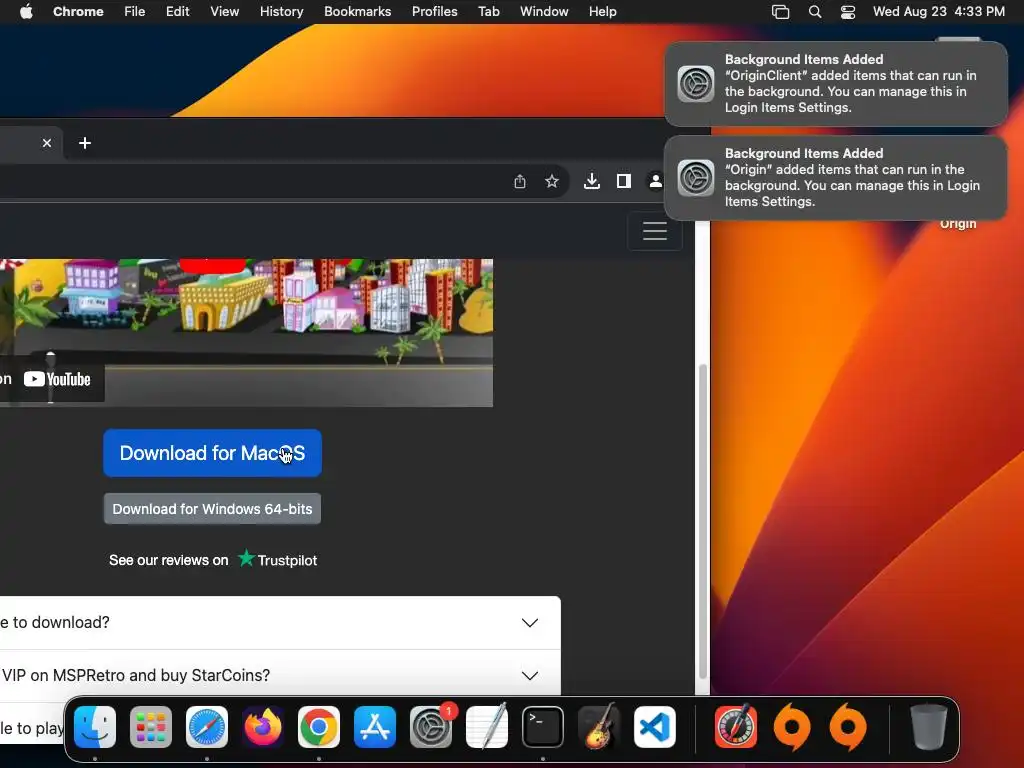Screen dimensions: 1024x768
Task: Open the Tab menu
Action: [x=488, y=12]
